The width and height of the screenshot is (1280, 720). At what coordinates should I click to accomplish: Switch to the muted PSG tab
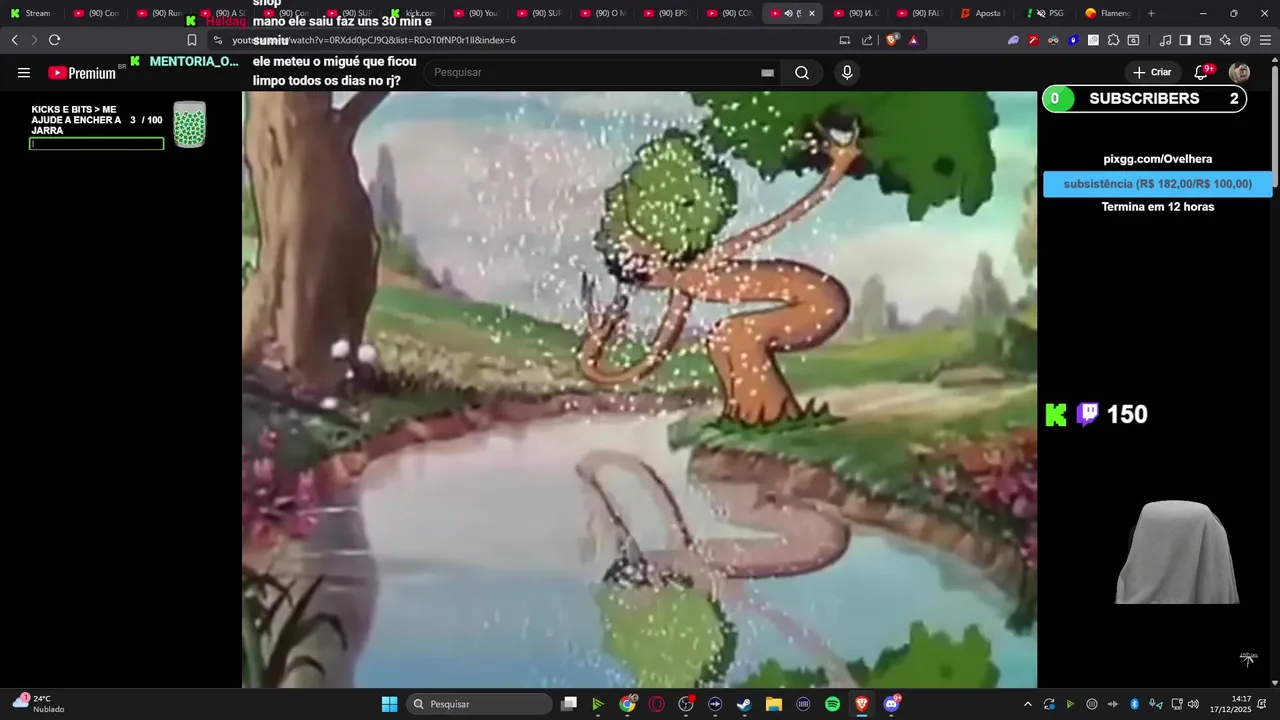(x=1046, y=13)
